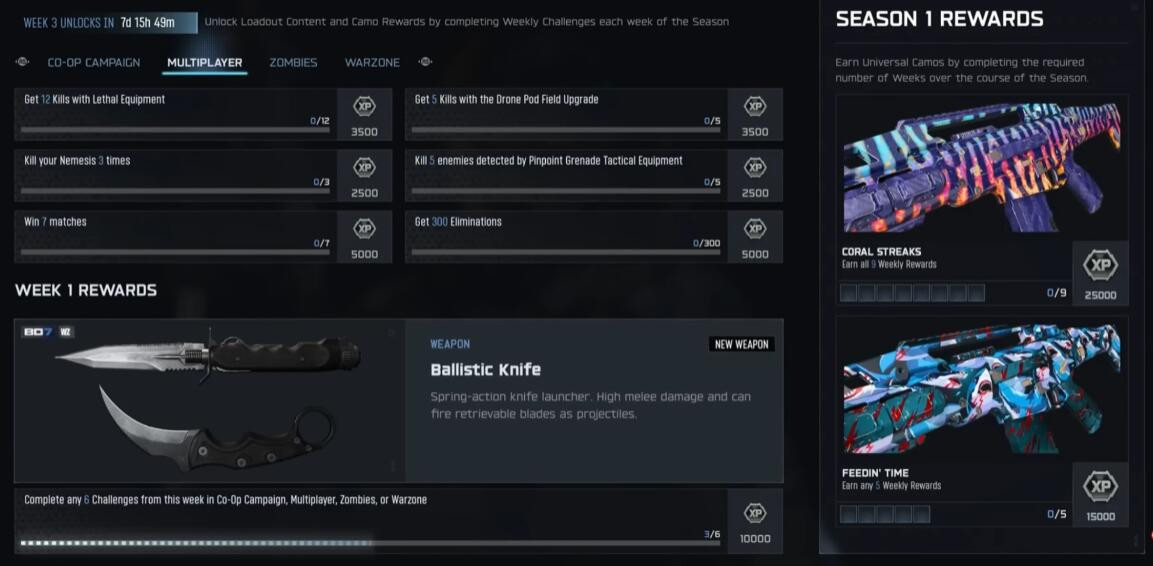The image size is (1153, 566).
Task: Click the Feedin' Time 15000 XP icon
Action: (x=1100, y=487)
